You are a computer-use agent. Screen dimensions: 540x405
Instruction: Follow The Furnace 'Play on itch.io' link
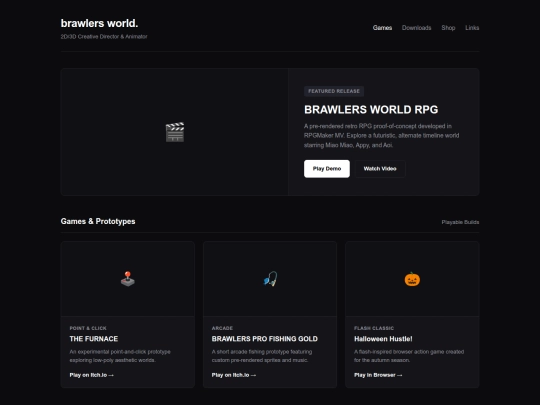pos(91,375)
